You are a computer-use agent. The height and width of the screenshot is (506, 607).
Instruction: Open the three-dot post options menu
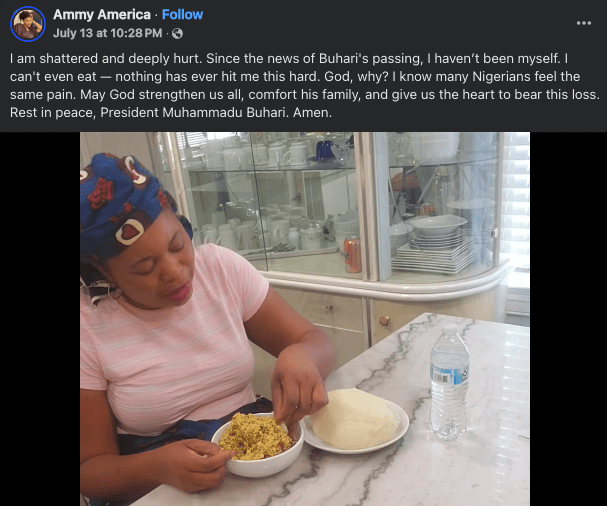click(583, 23)
